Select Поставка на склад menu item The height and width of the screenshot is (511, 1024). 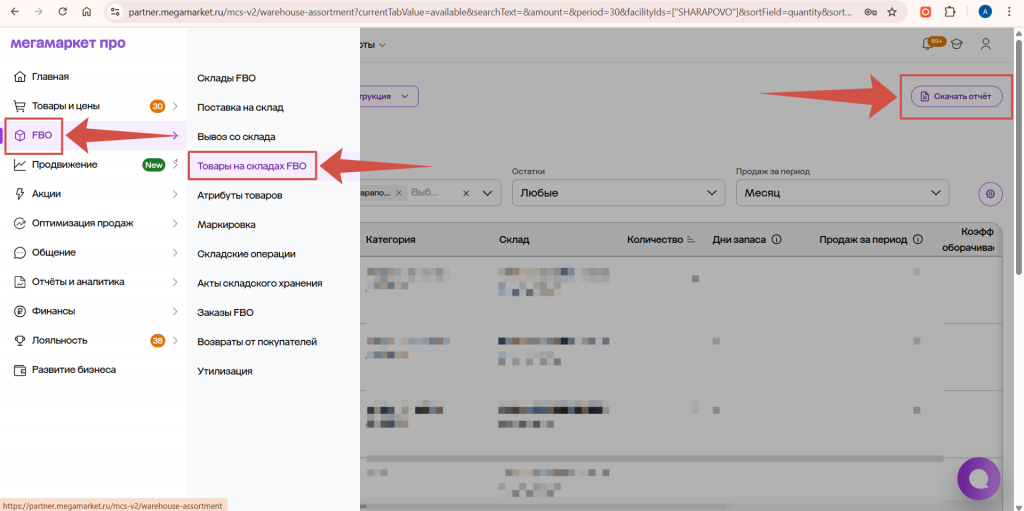pos(240,107)
